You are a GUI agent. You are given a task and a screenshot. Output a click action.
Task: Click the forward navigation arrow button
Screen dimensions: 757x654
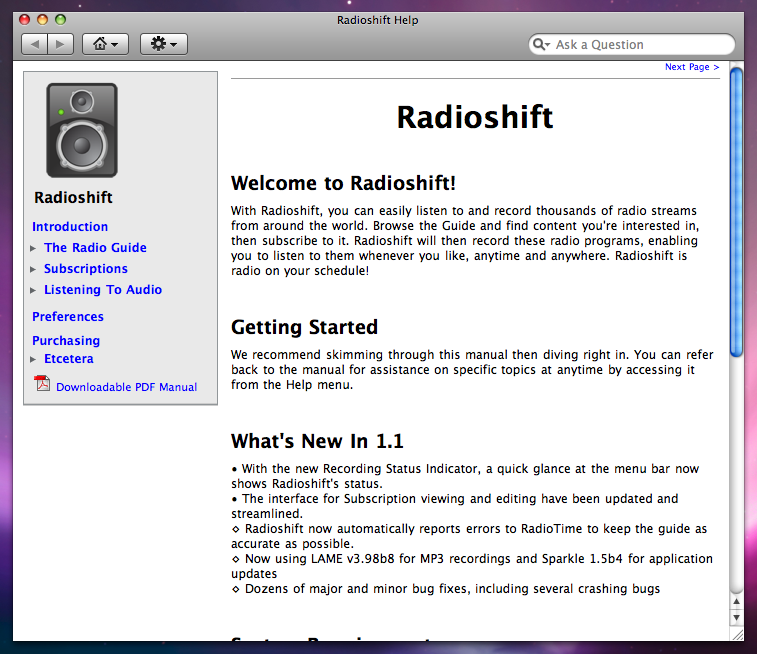(x=60, y=44)
